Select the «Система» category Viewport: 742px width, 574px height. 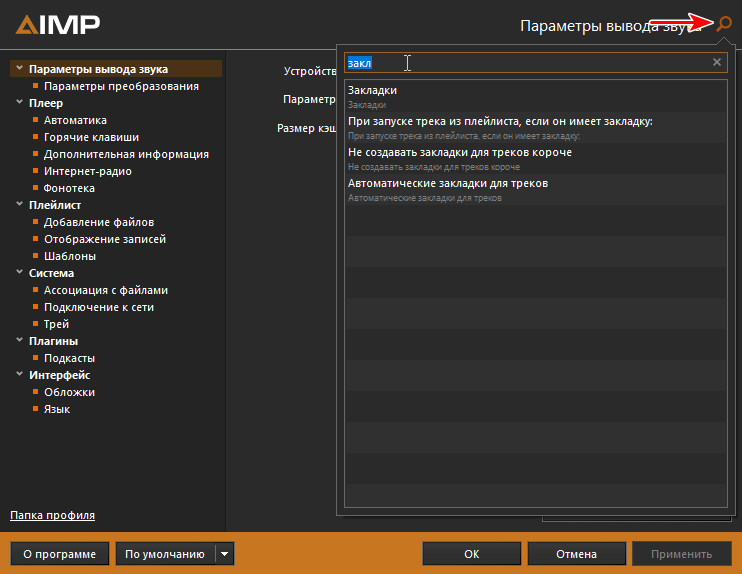(x=52, y=274)
